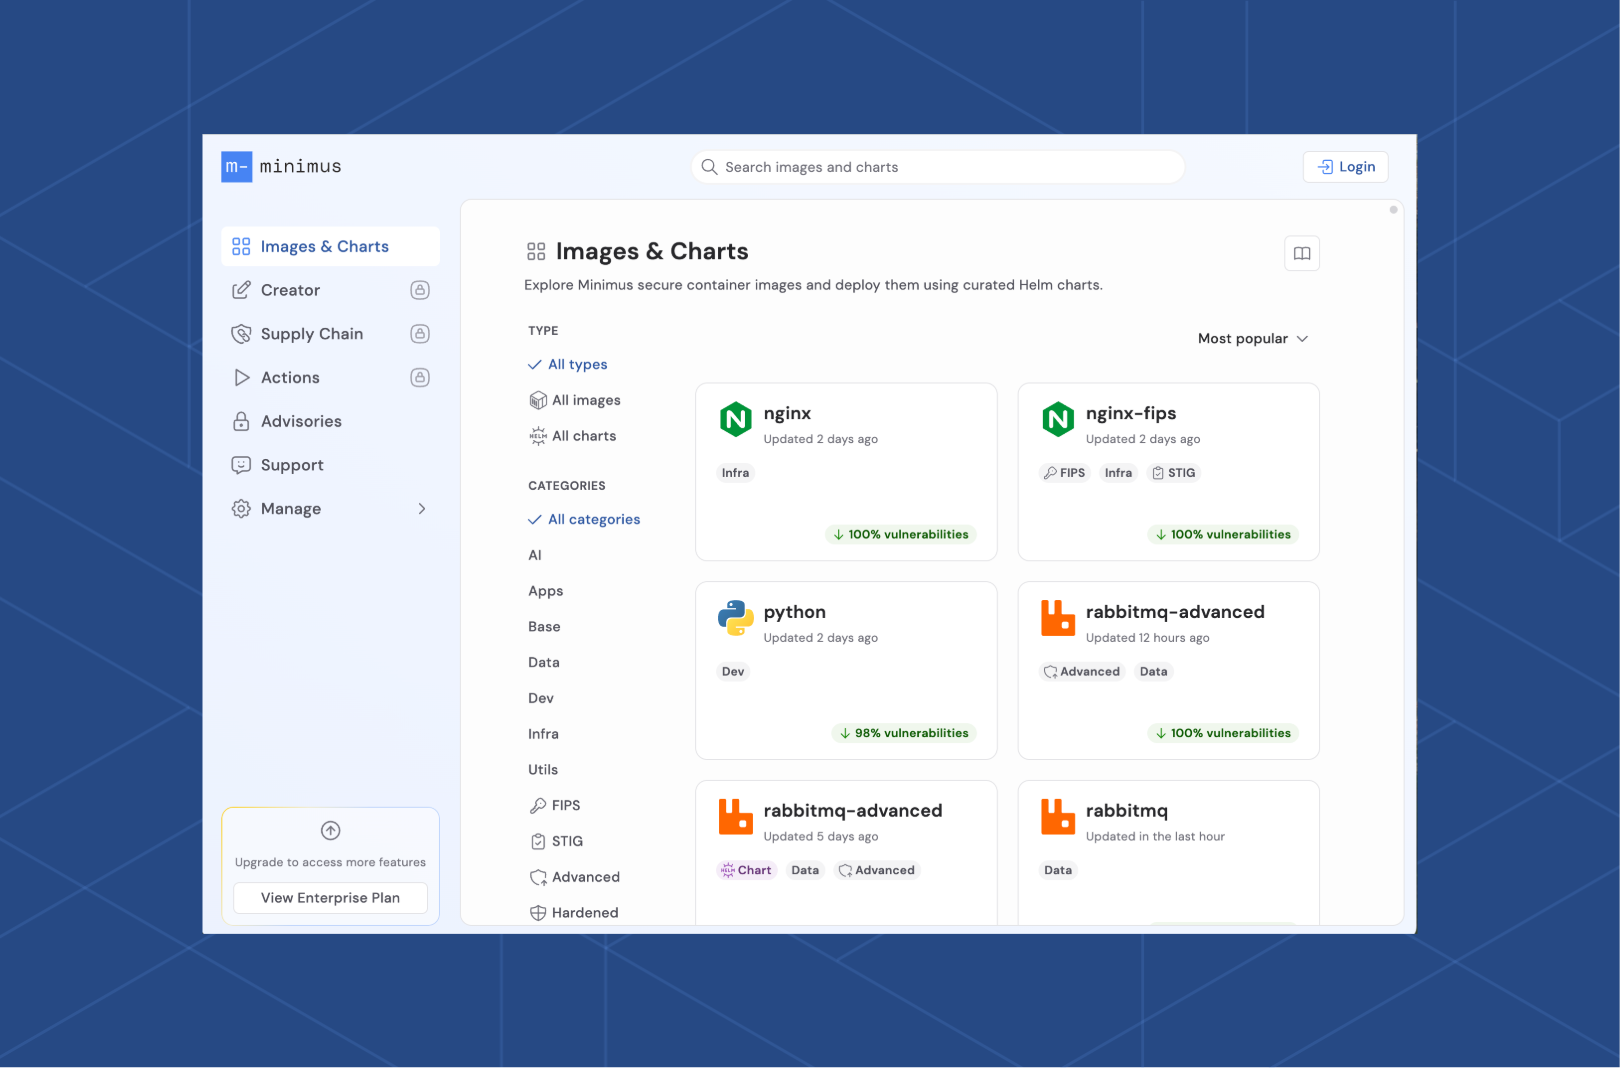1620x1068 pixels.
Task: Click the nginx card logo
Action: tap(736, 419)
